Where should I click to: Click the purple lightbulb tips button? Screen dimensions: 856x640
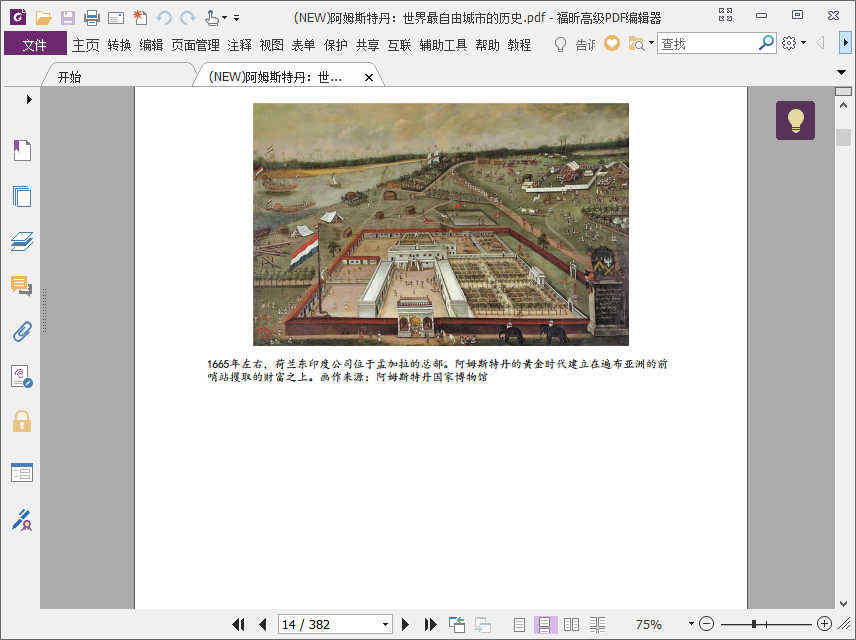point(795,120)
